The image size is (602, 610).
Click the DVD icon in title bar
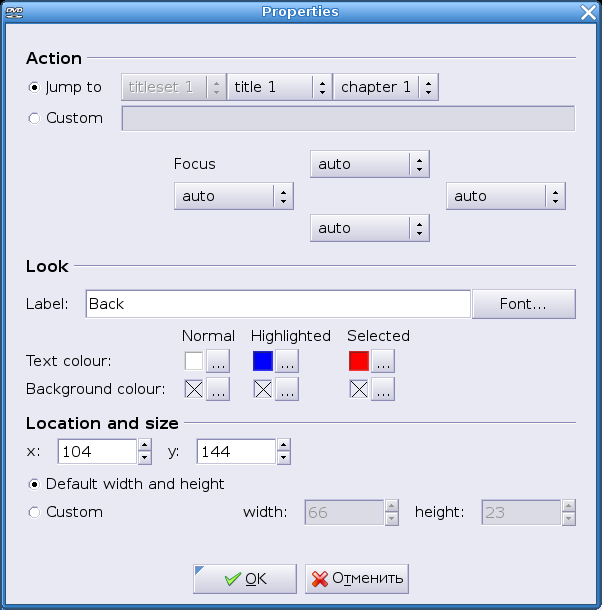pos(13,12)
